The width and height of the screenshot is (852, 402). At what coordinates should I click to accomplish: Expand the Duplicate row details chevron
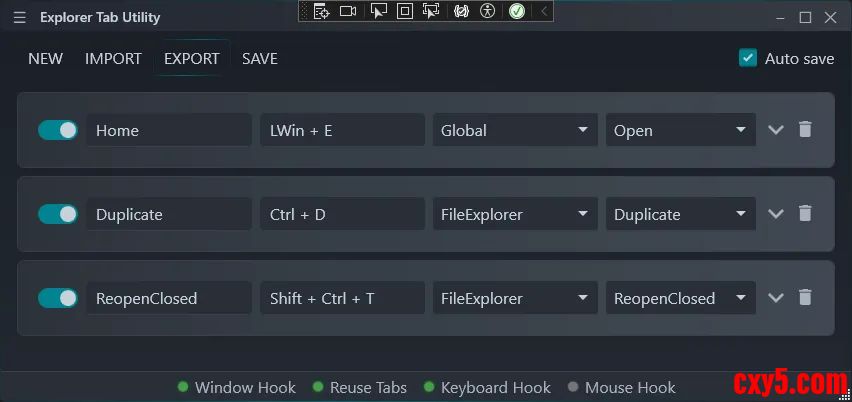tap(776, 214)
